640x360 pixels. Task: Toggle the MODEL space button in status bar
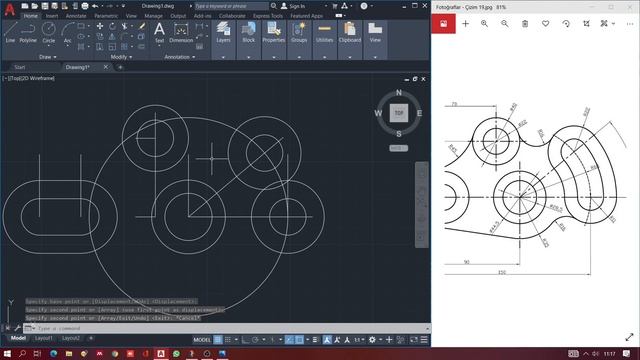pyautogui.click(x=202, y=340)
